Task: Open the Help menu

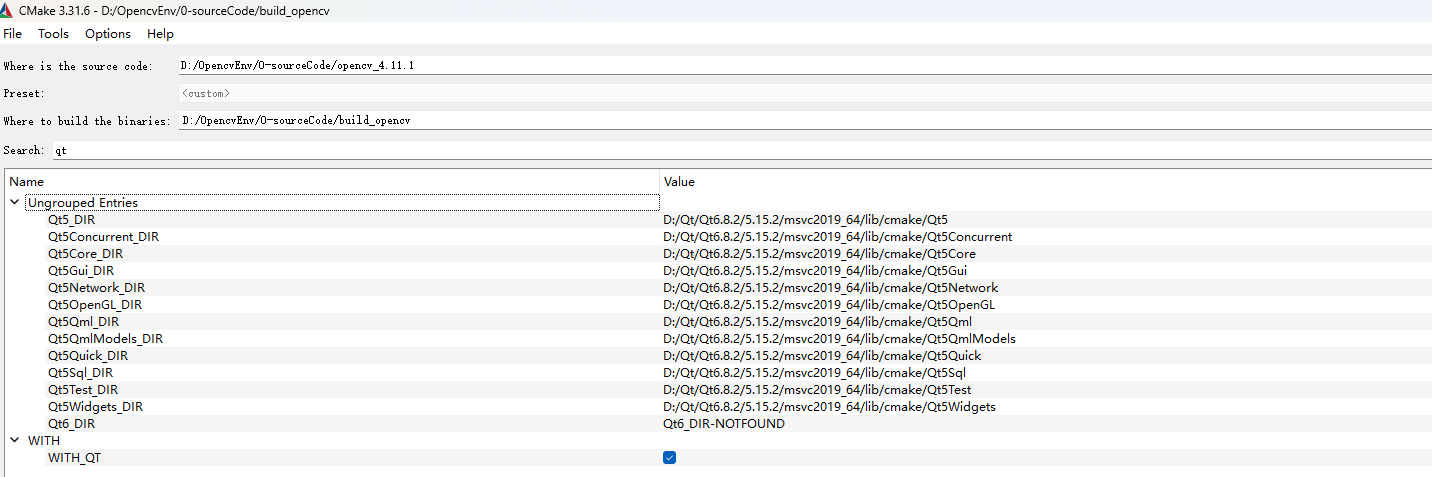Action: click(160, 33)
